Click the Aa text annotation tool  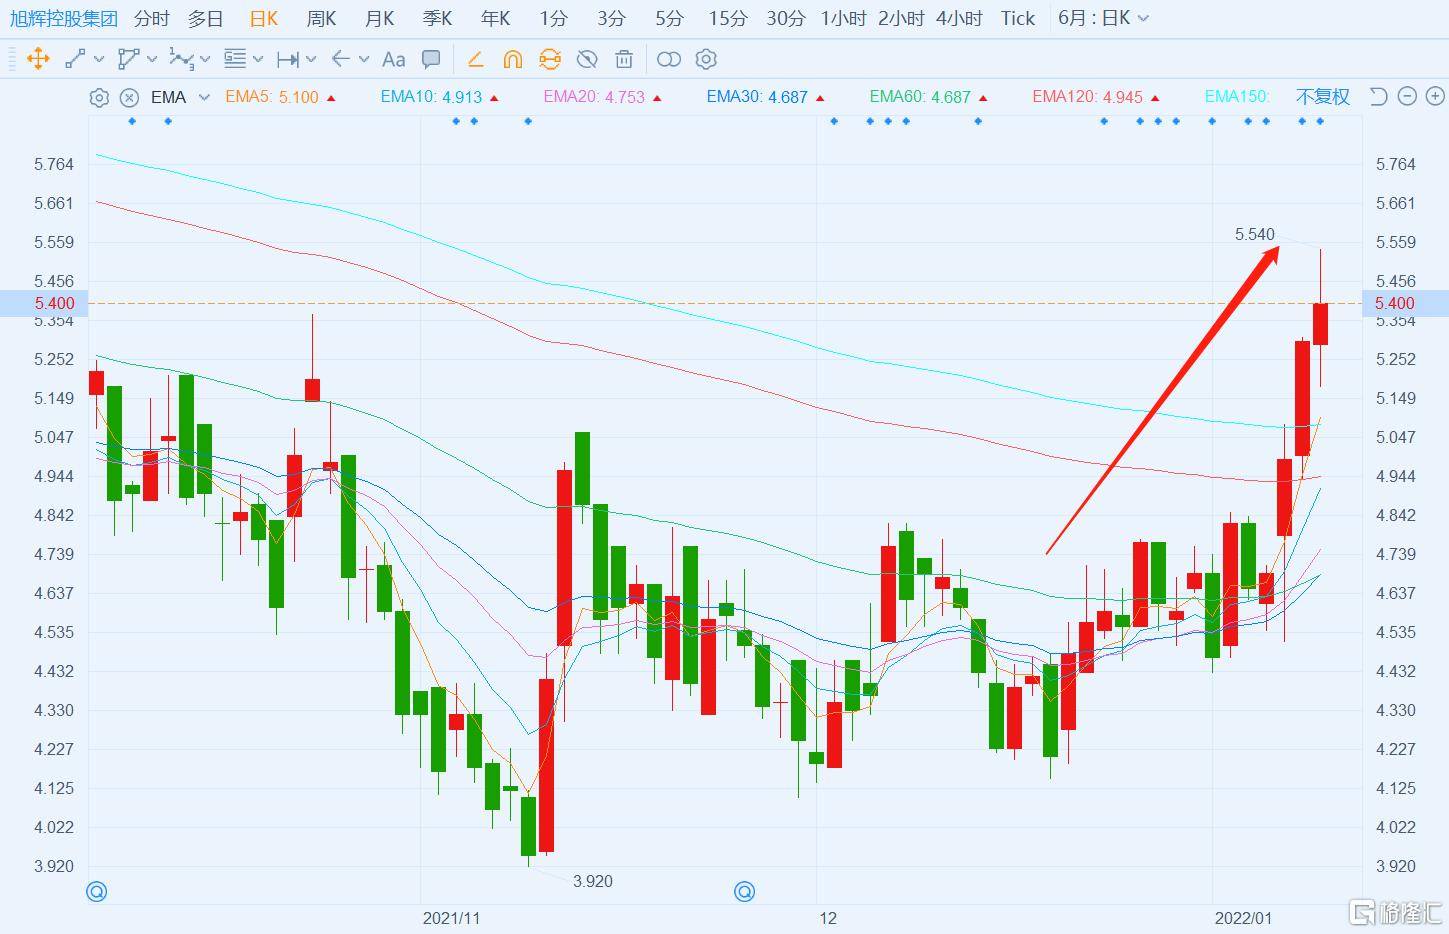394,59
